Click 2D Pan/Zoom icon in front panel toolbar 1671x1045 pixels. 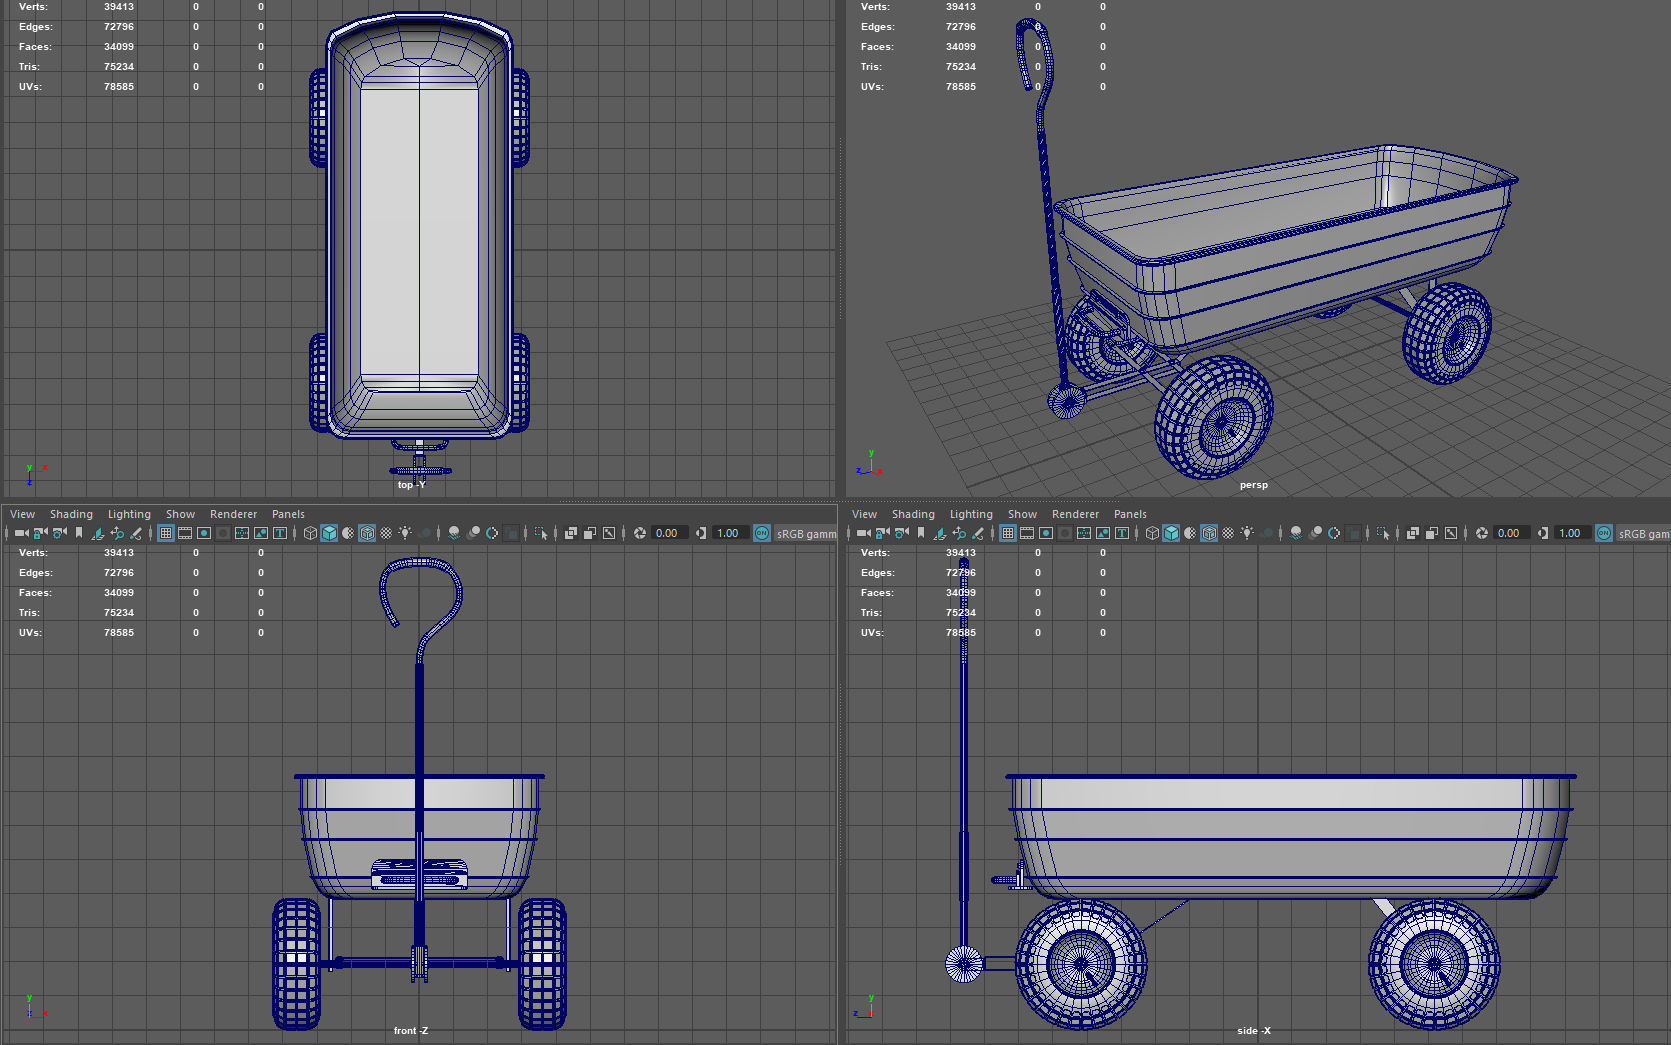(117, 533)
